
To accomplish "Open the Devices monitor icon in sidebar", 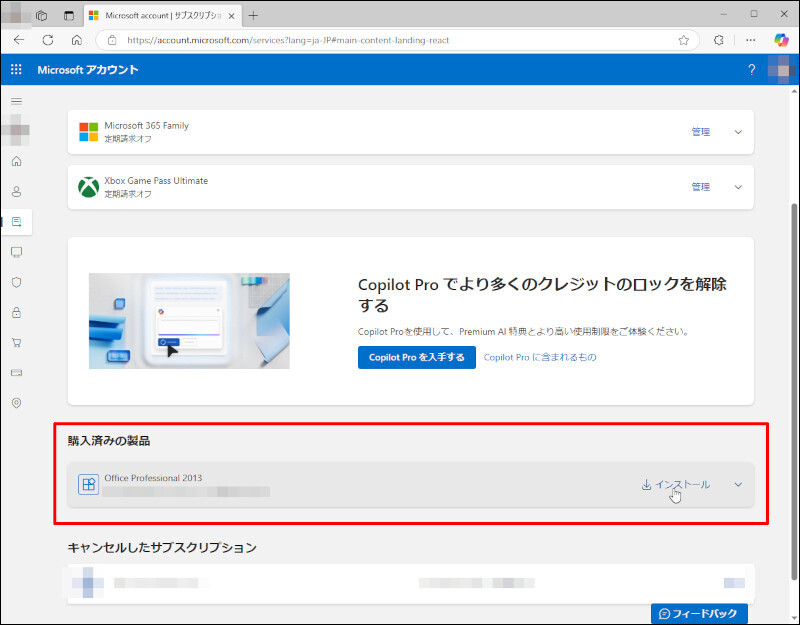I will point(16,252).
